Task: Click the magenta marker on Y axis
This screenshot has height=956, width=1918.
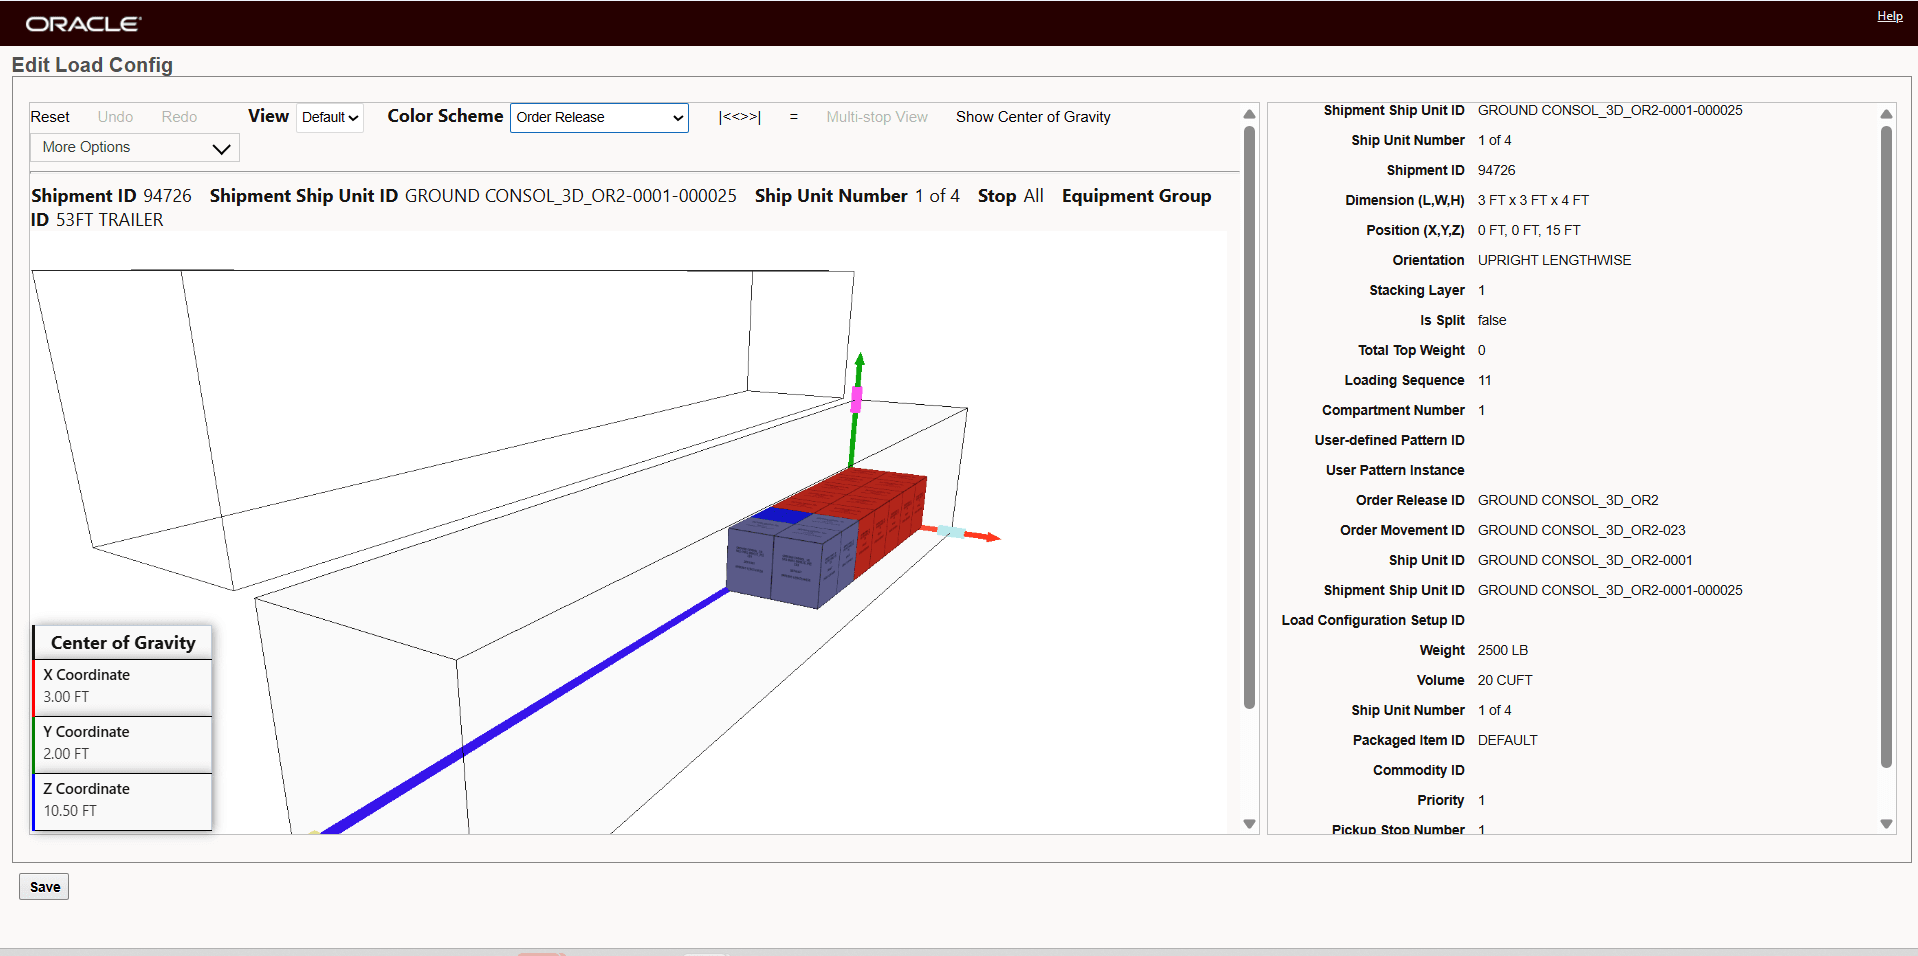Action: coord(856,400)
